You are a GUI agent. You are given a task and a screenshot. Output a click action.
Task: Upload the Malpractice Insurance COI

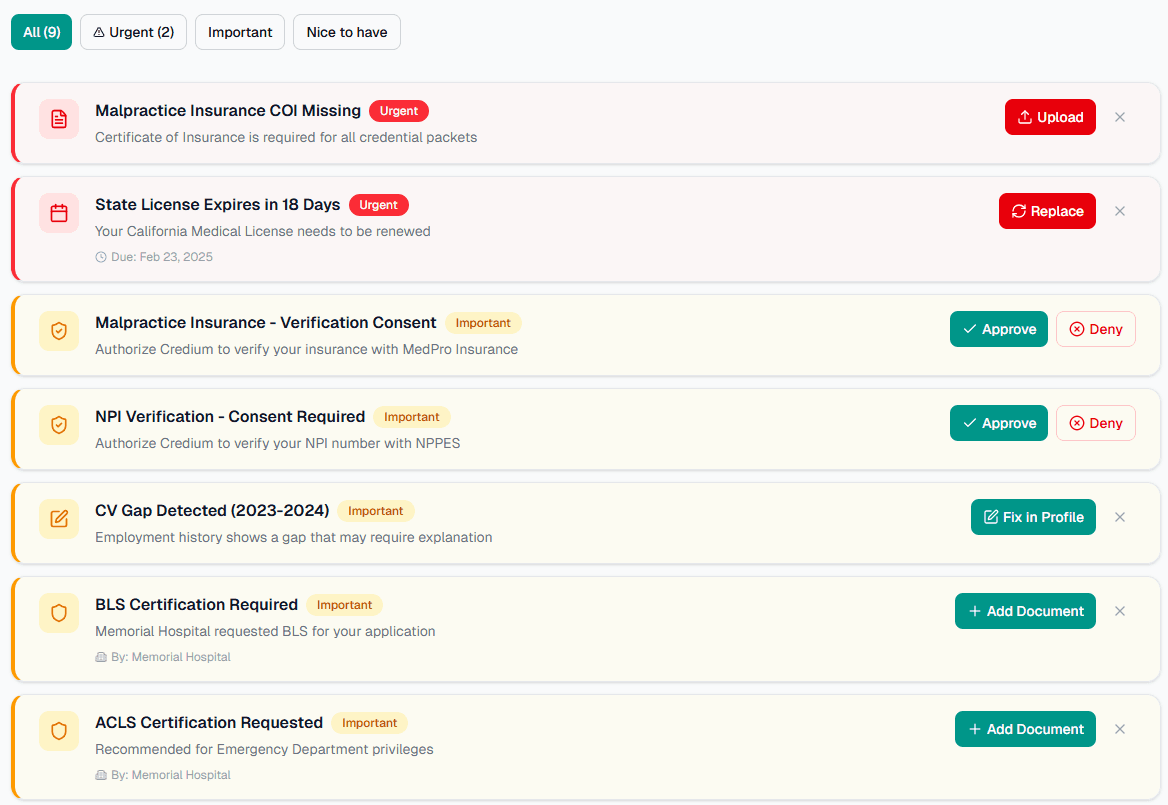pyautogui.click(x=1050, y=117)
